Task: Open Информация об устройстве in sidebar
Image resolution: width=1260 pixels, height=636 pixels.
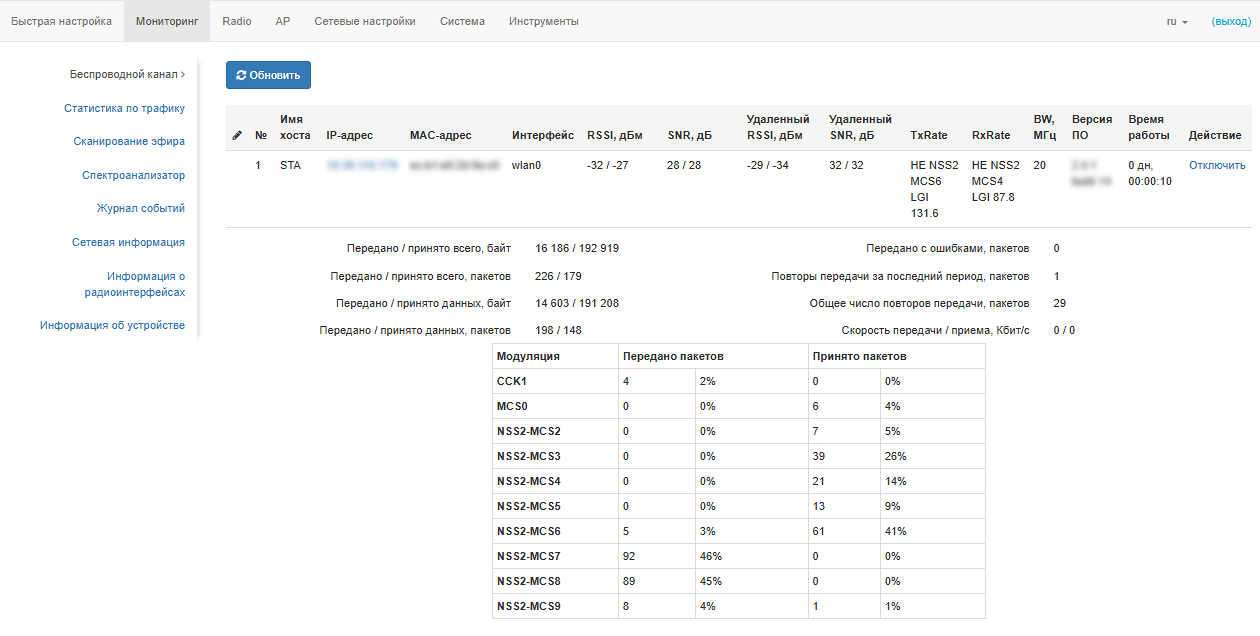Action: (x=112, y=325)
